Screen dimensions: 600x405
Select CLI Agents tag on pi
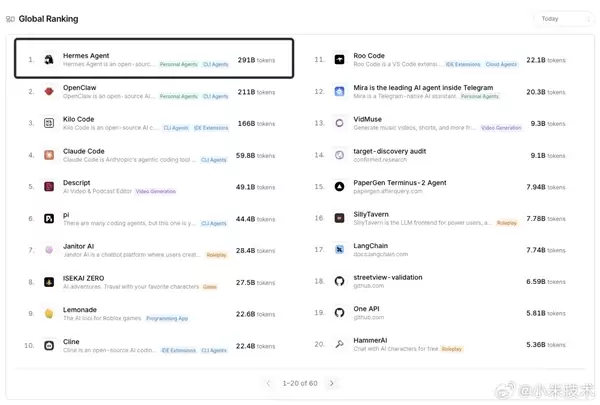(x=214, y=224)
